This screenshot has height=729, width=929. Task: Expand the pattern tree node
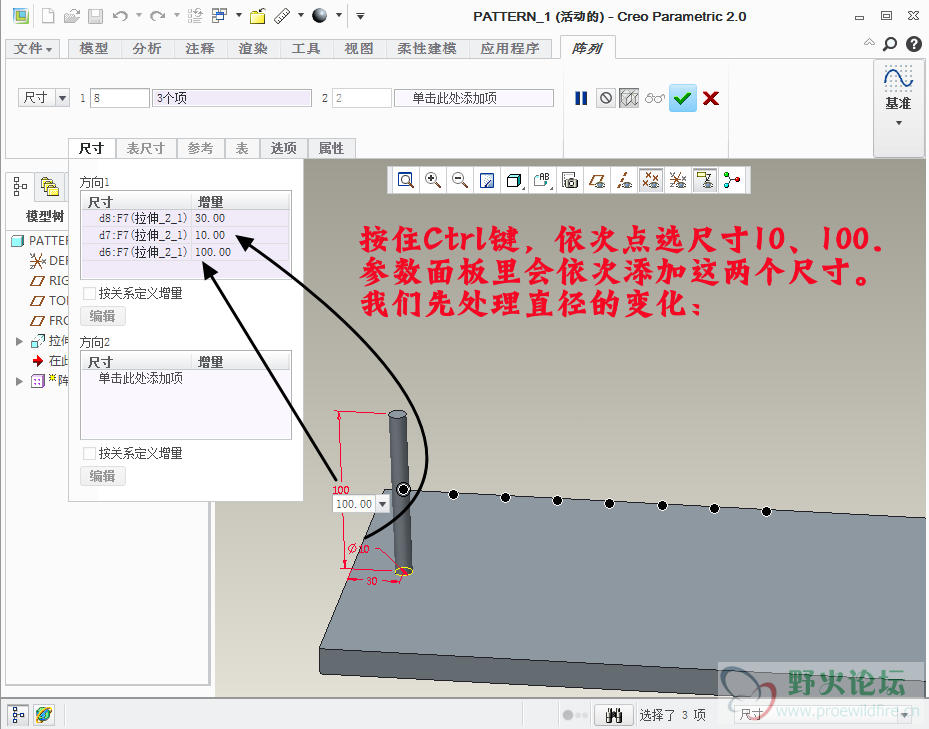(x=20, y=381)
